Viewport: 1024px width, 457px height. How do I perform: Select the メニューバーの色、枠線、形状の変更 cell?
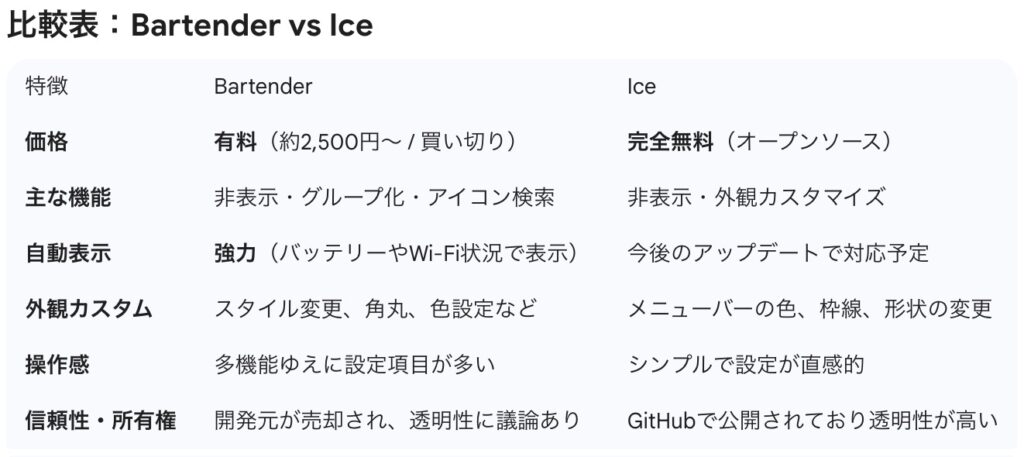pyautogui.click(x=809, y=308)
